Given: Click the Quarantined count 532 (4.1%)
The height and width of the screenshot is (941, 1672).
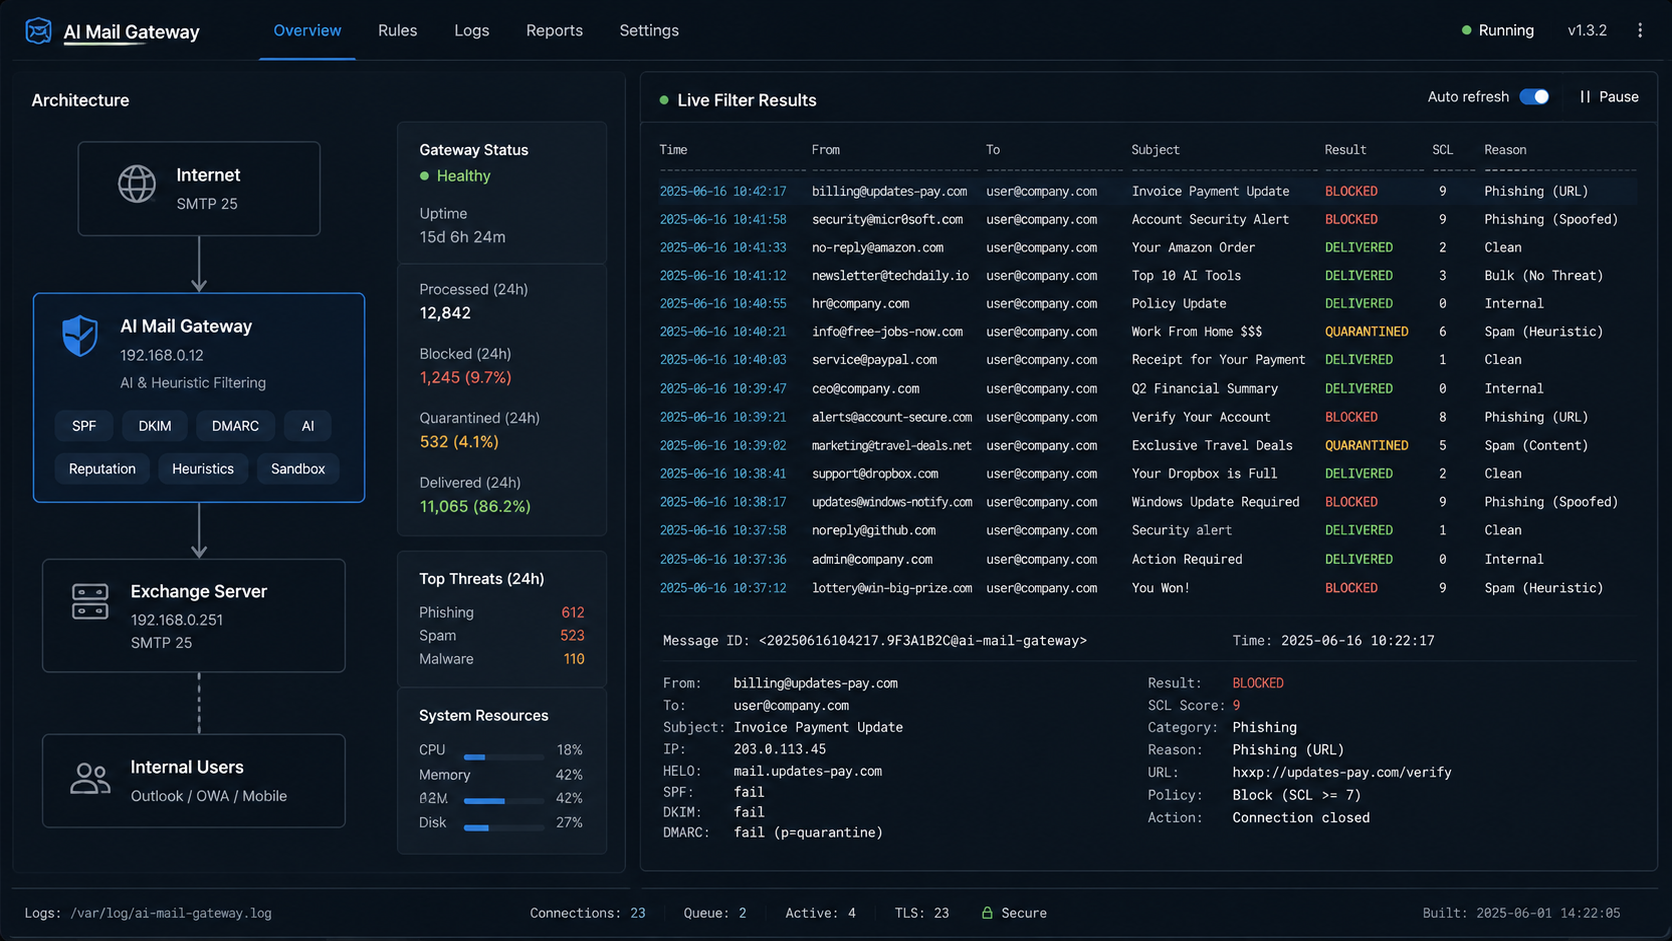Looking at the screenshot, I should click(459, 441).
